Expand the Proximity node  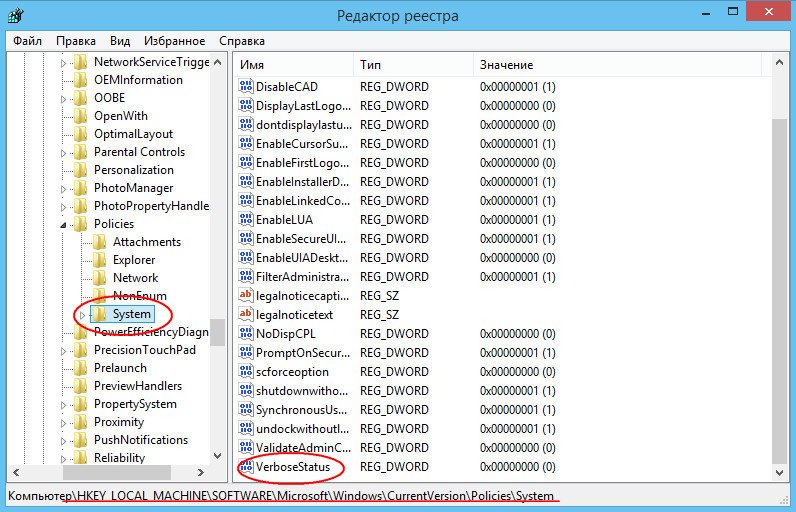63,423
